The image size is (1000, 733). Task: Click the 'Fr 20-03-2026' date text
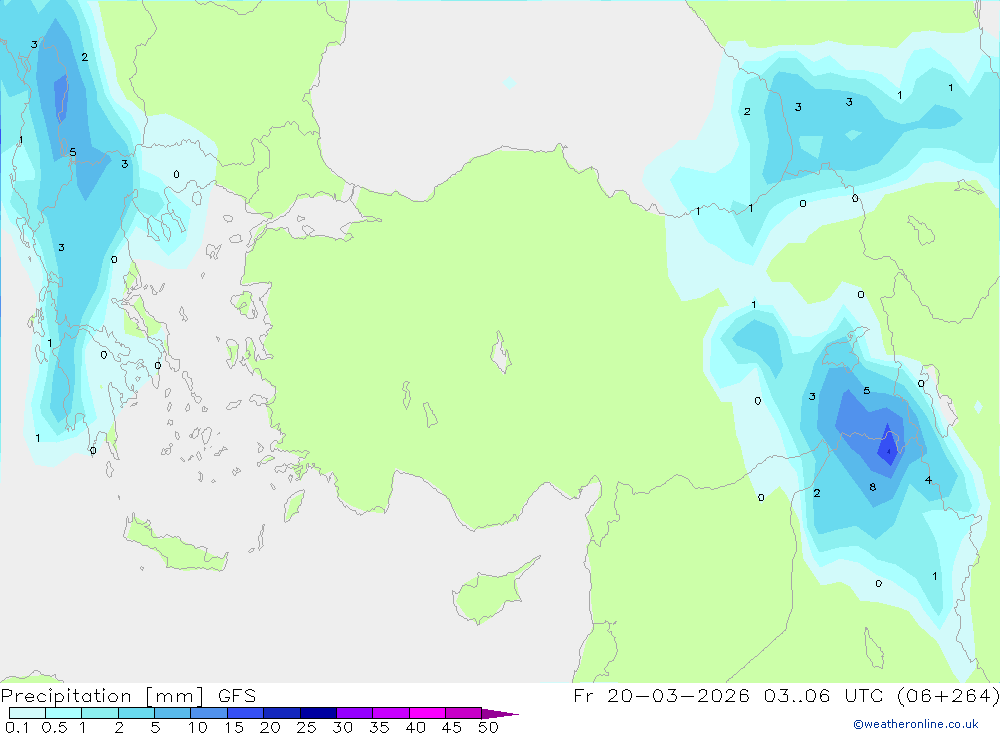pos(661,695)
